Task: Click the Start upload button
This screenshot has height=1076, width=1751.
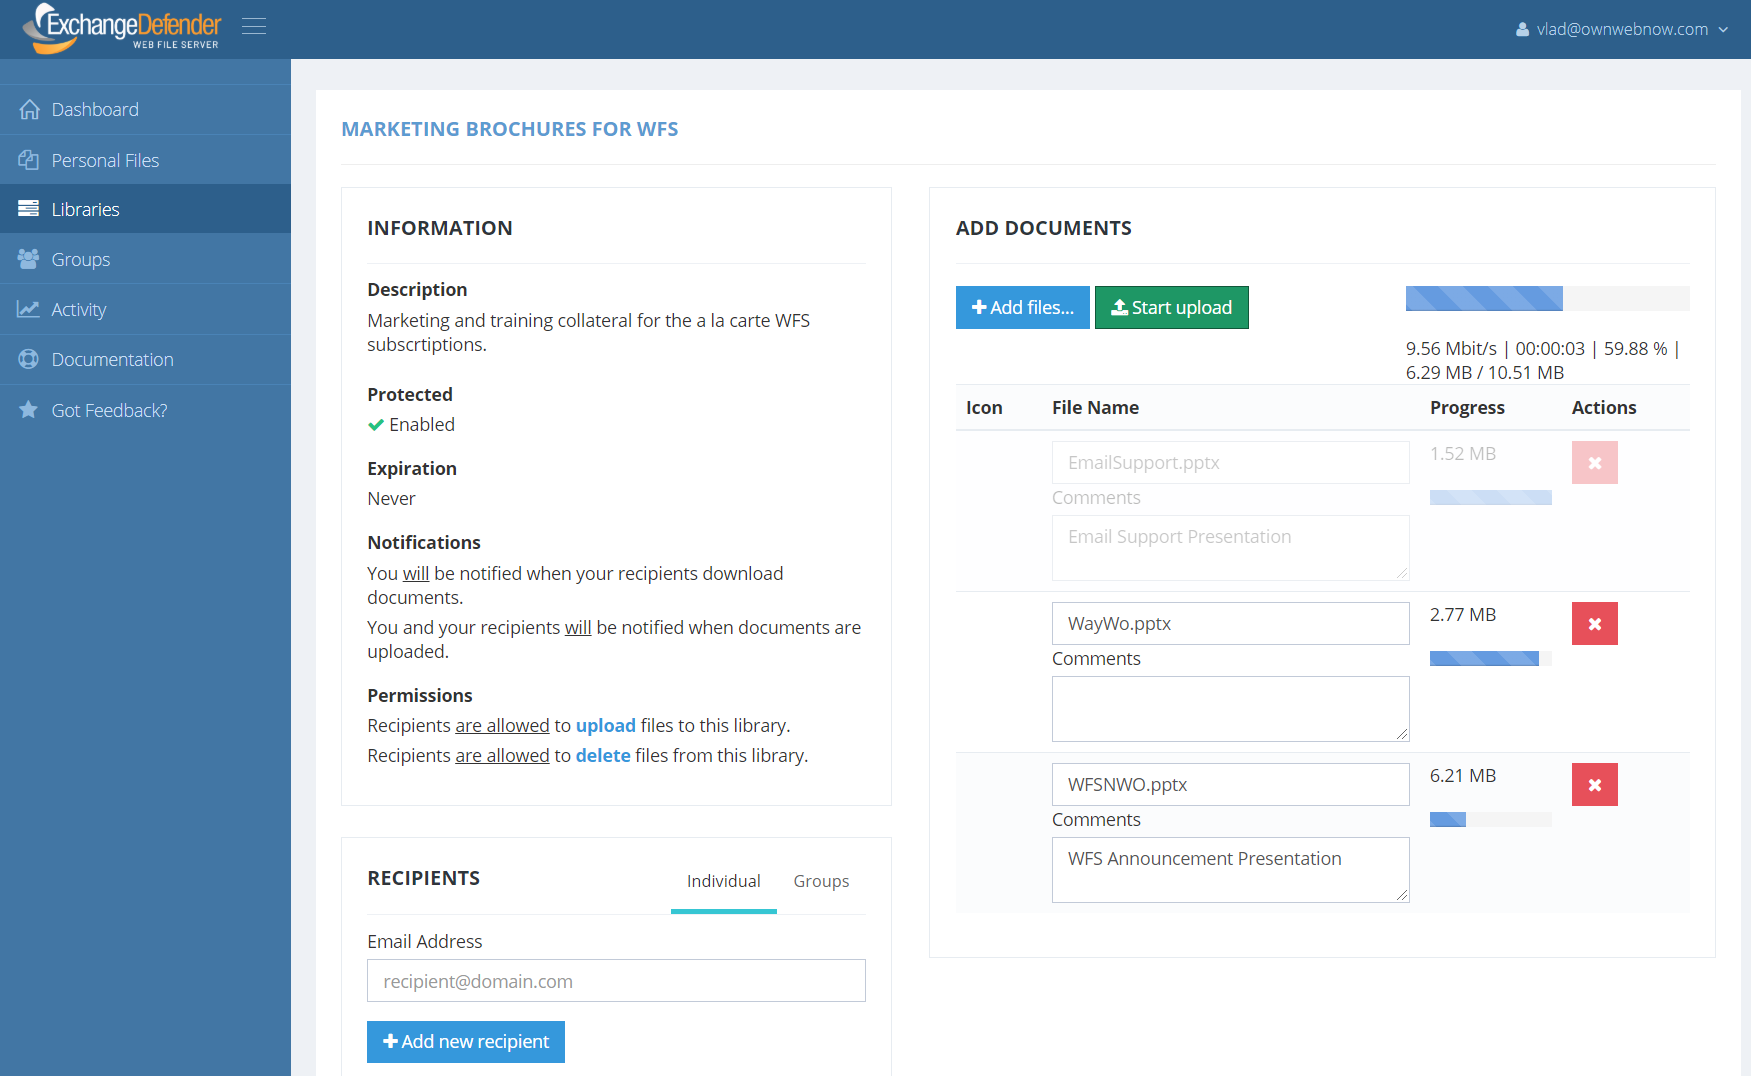Action: (1171, 307)
